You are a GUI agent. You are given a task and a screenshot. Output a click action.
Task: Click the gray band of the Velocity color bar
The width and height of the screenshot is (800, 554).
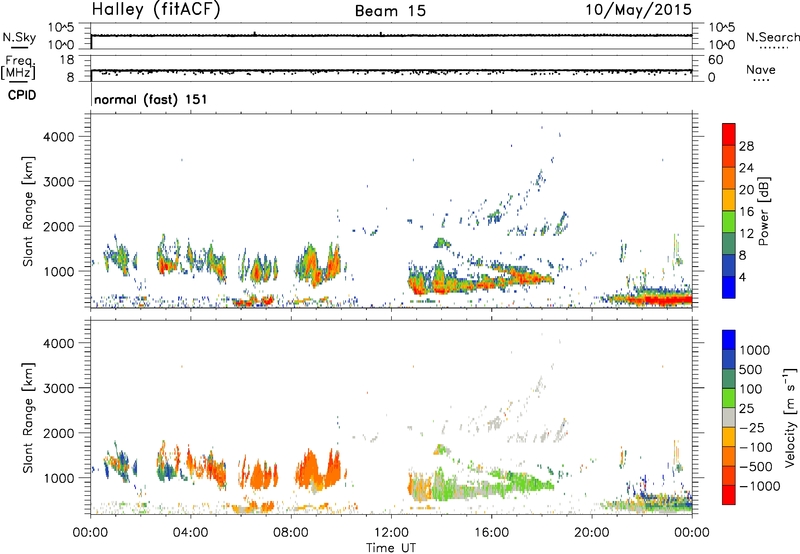[729, 418]
